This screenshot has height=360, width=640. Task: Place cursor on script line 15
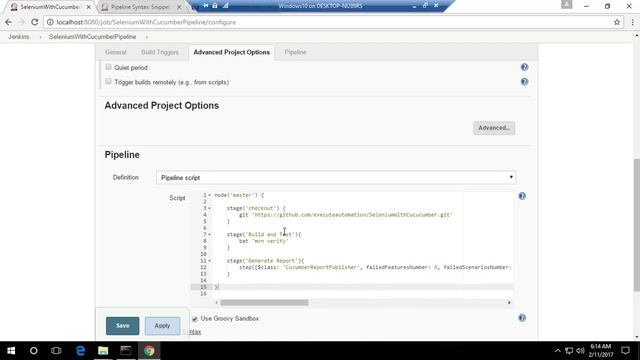(x=363, y=287)
